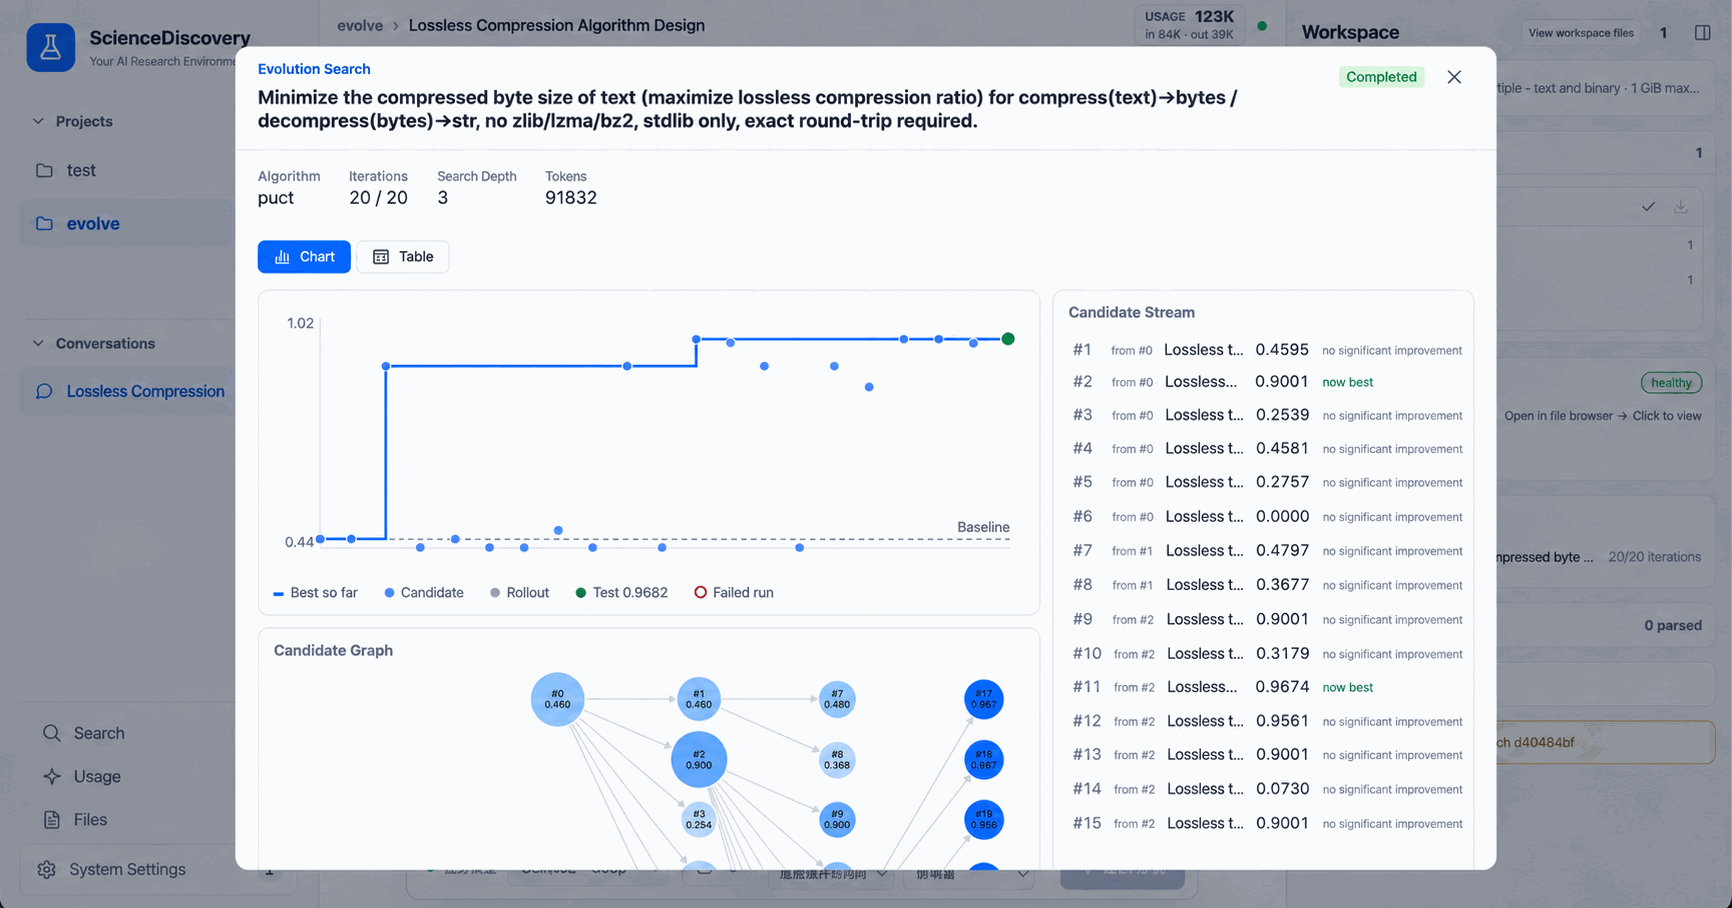
Task: Select candidate node #2 0.900 in graph
Action: pyautogui.click(x=699, y=759)
